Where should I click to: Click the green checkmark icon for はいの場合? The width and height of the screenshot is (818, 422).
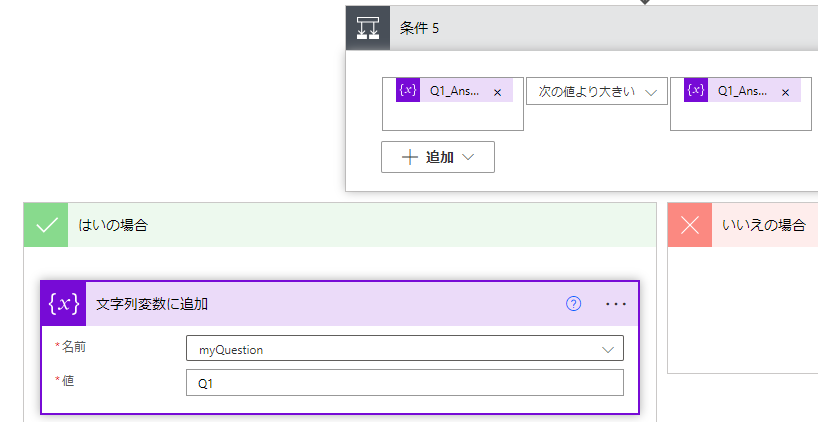(47, 225)
